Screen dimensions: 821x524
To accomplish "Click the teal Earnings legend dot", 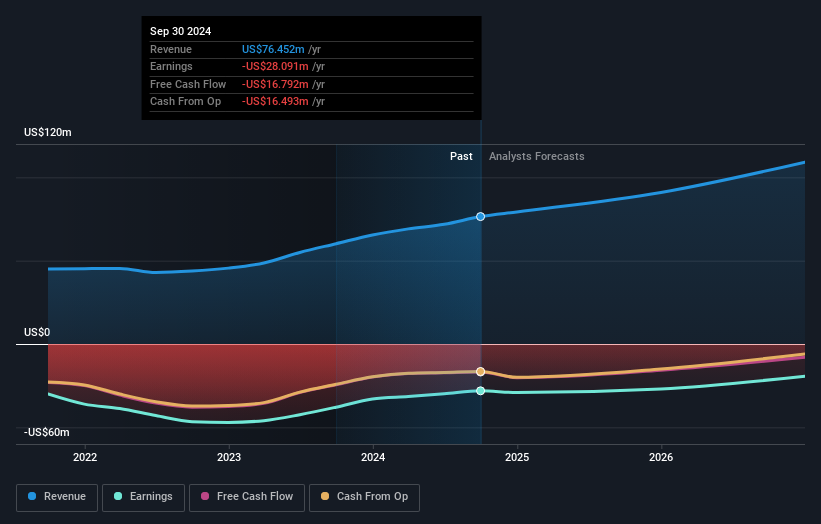I will pyautogui.click(x=118, y=496).
